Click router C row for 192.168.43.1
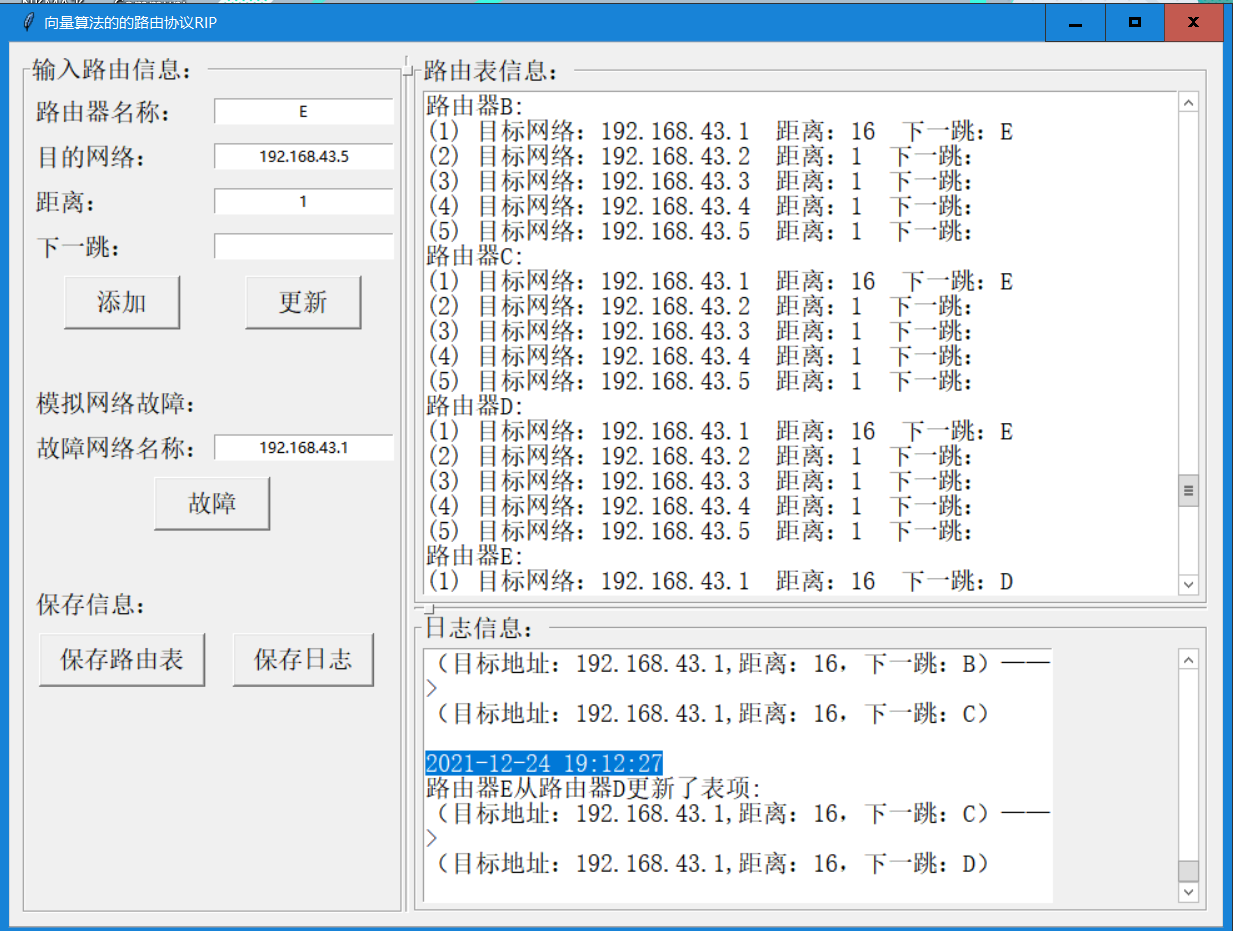1233x931 pixels. pyautogui.click(x=720, y=281)
